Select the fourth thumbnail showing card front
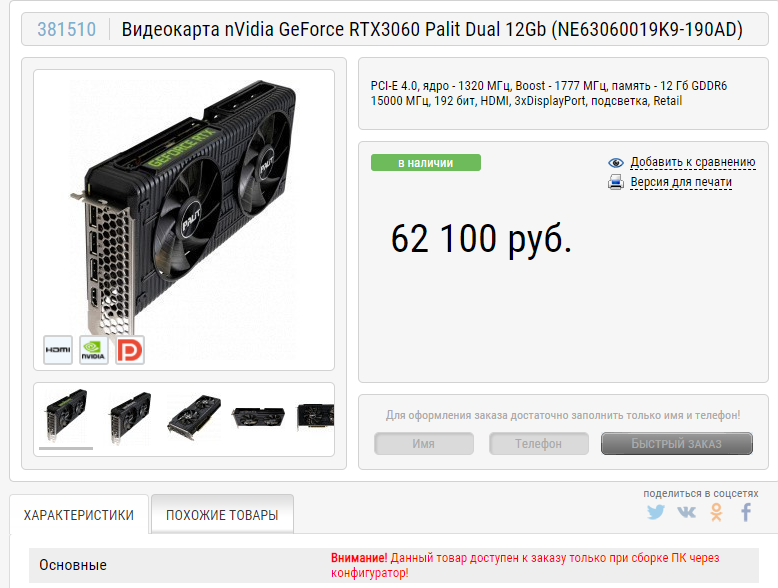Viewport: 778px width, 588px height. point(259,417)
